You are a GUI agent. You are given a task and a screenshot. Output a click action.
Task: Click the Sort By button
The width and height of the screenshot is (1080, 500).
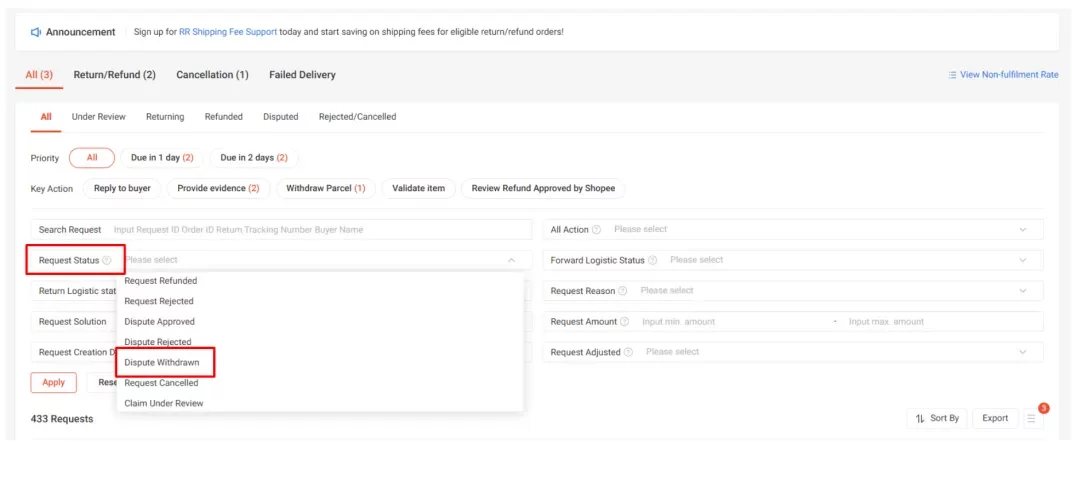tap(937, 418)
